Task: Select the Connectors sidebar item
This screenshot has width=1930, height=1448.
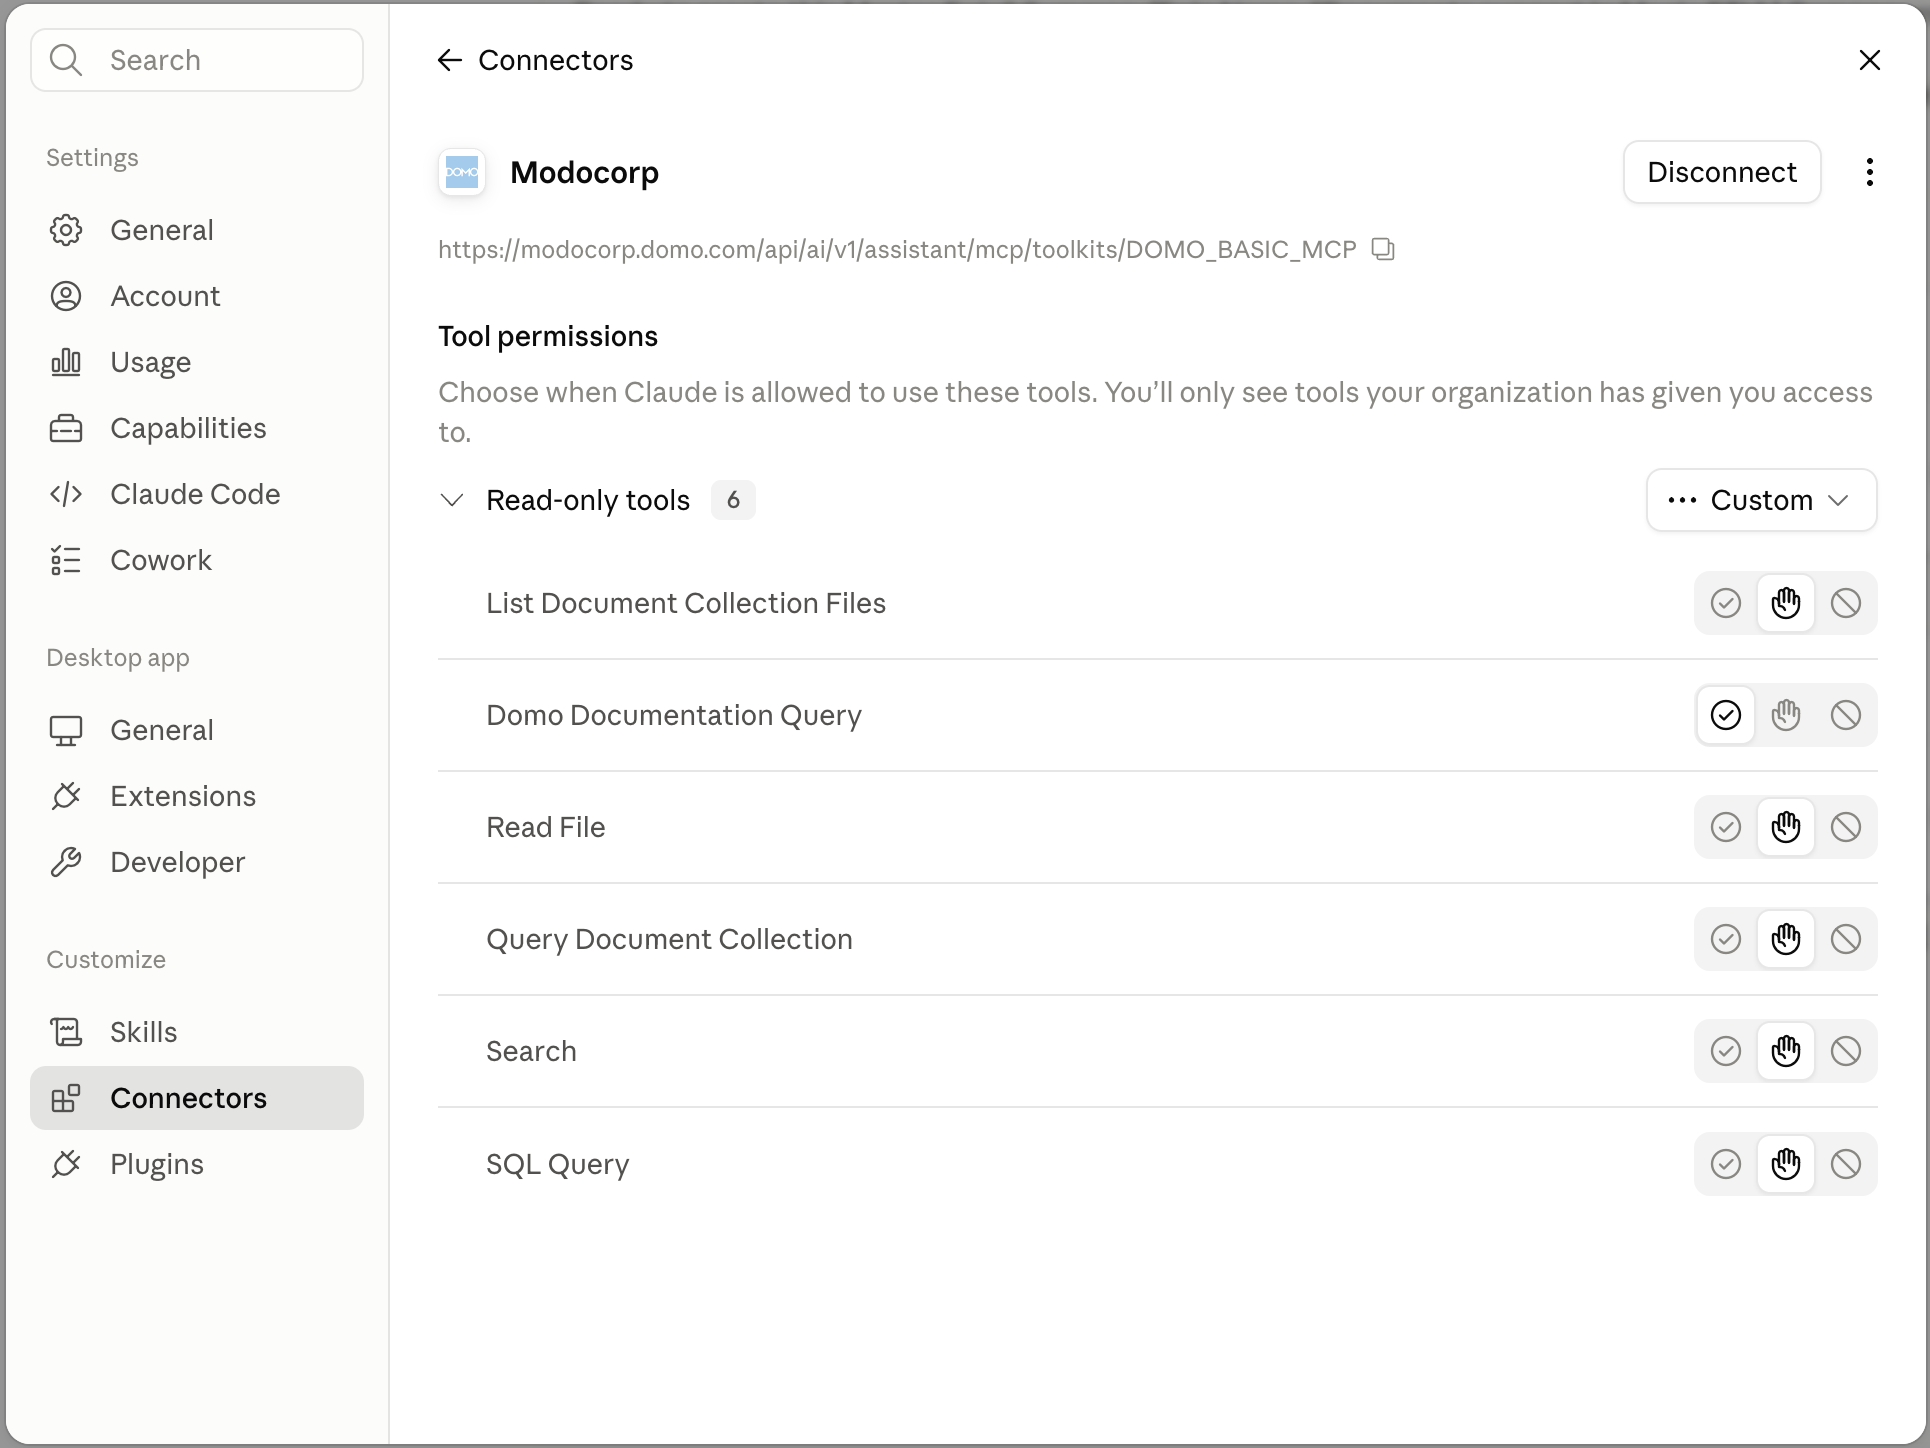Action: point(197,1098)
